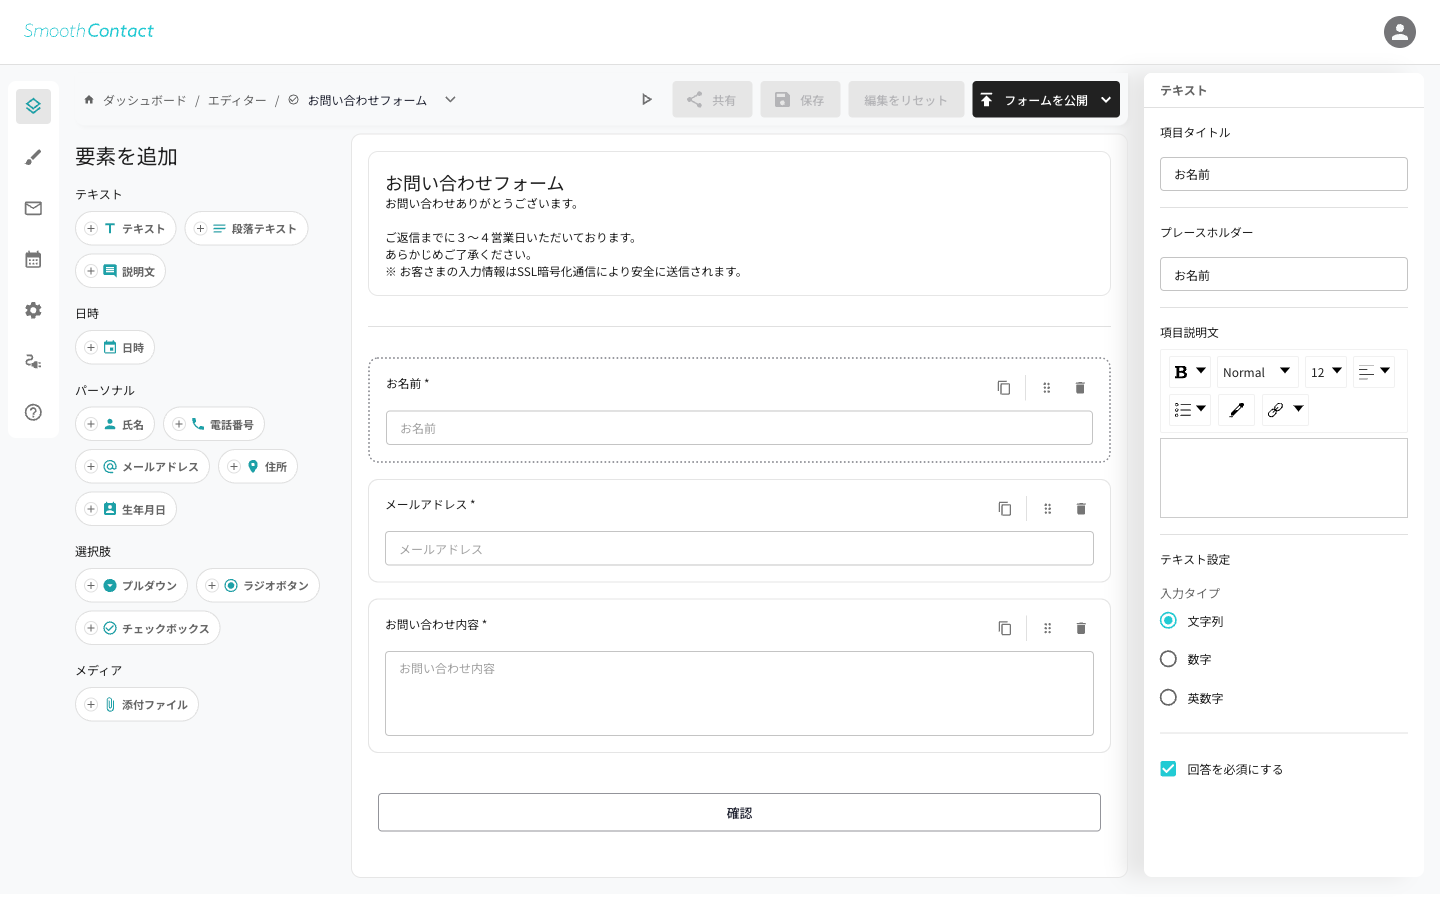Open the font size 12 dropdown

coord(1325,372)
